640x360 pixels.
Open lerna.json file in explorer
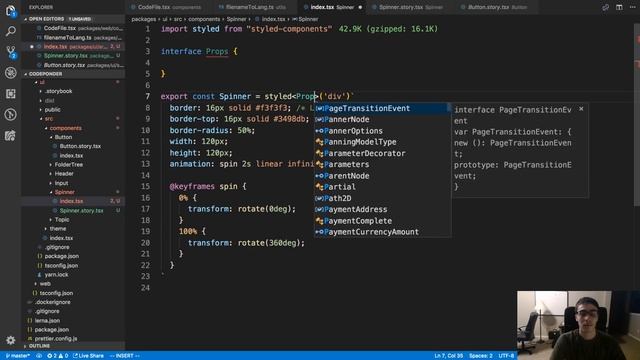(73, 320)
